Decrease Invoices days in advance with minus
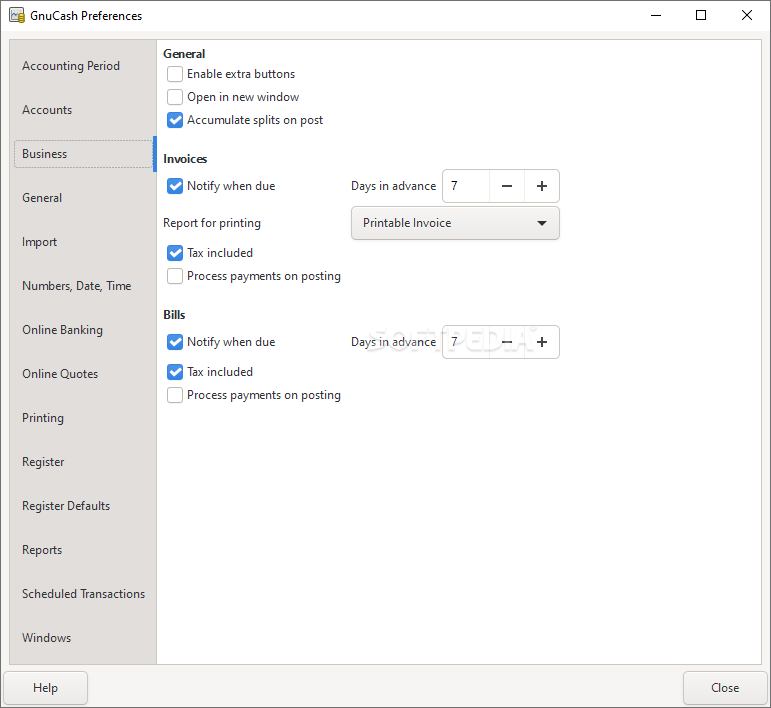The width and height of the screenshot is (771, 708). tap(507, 186)
